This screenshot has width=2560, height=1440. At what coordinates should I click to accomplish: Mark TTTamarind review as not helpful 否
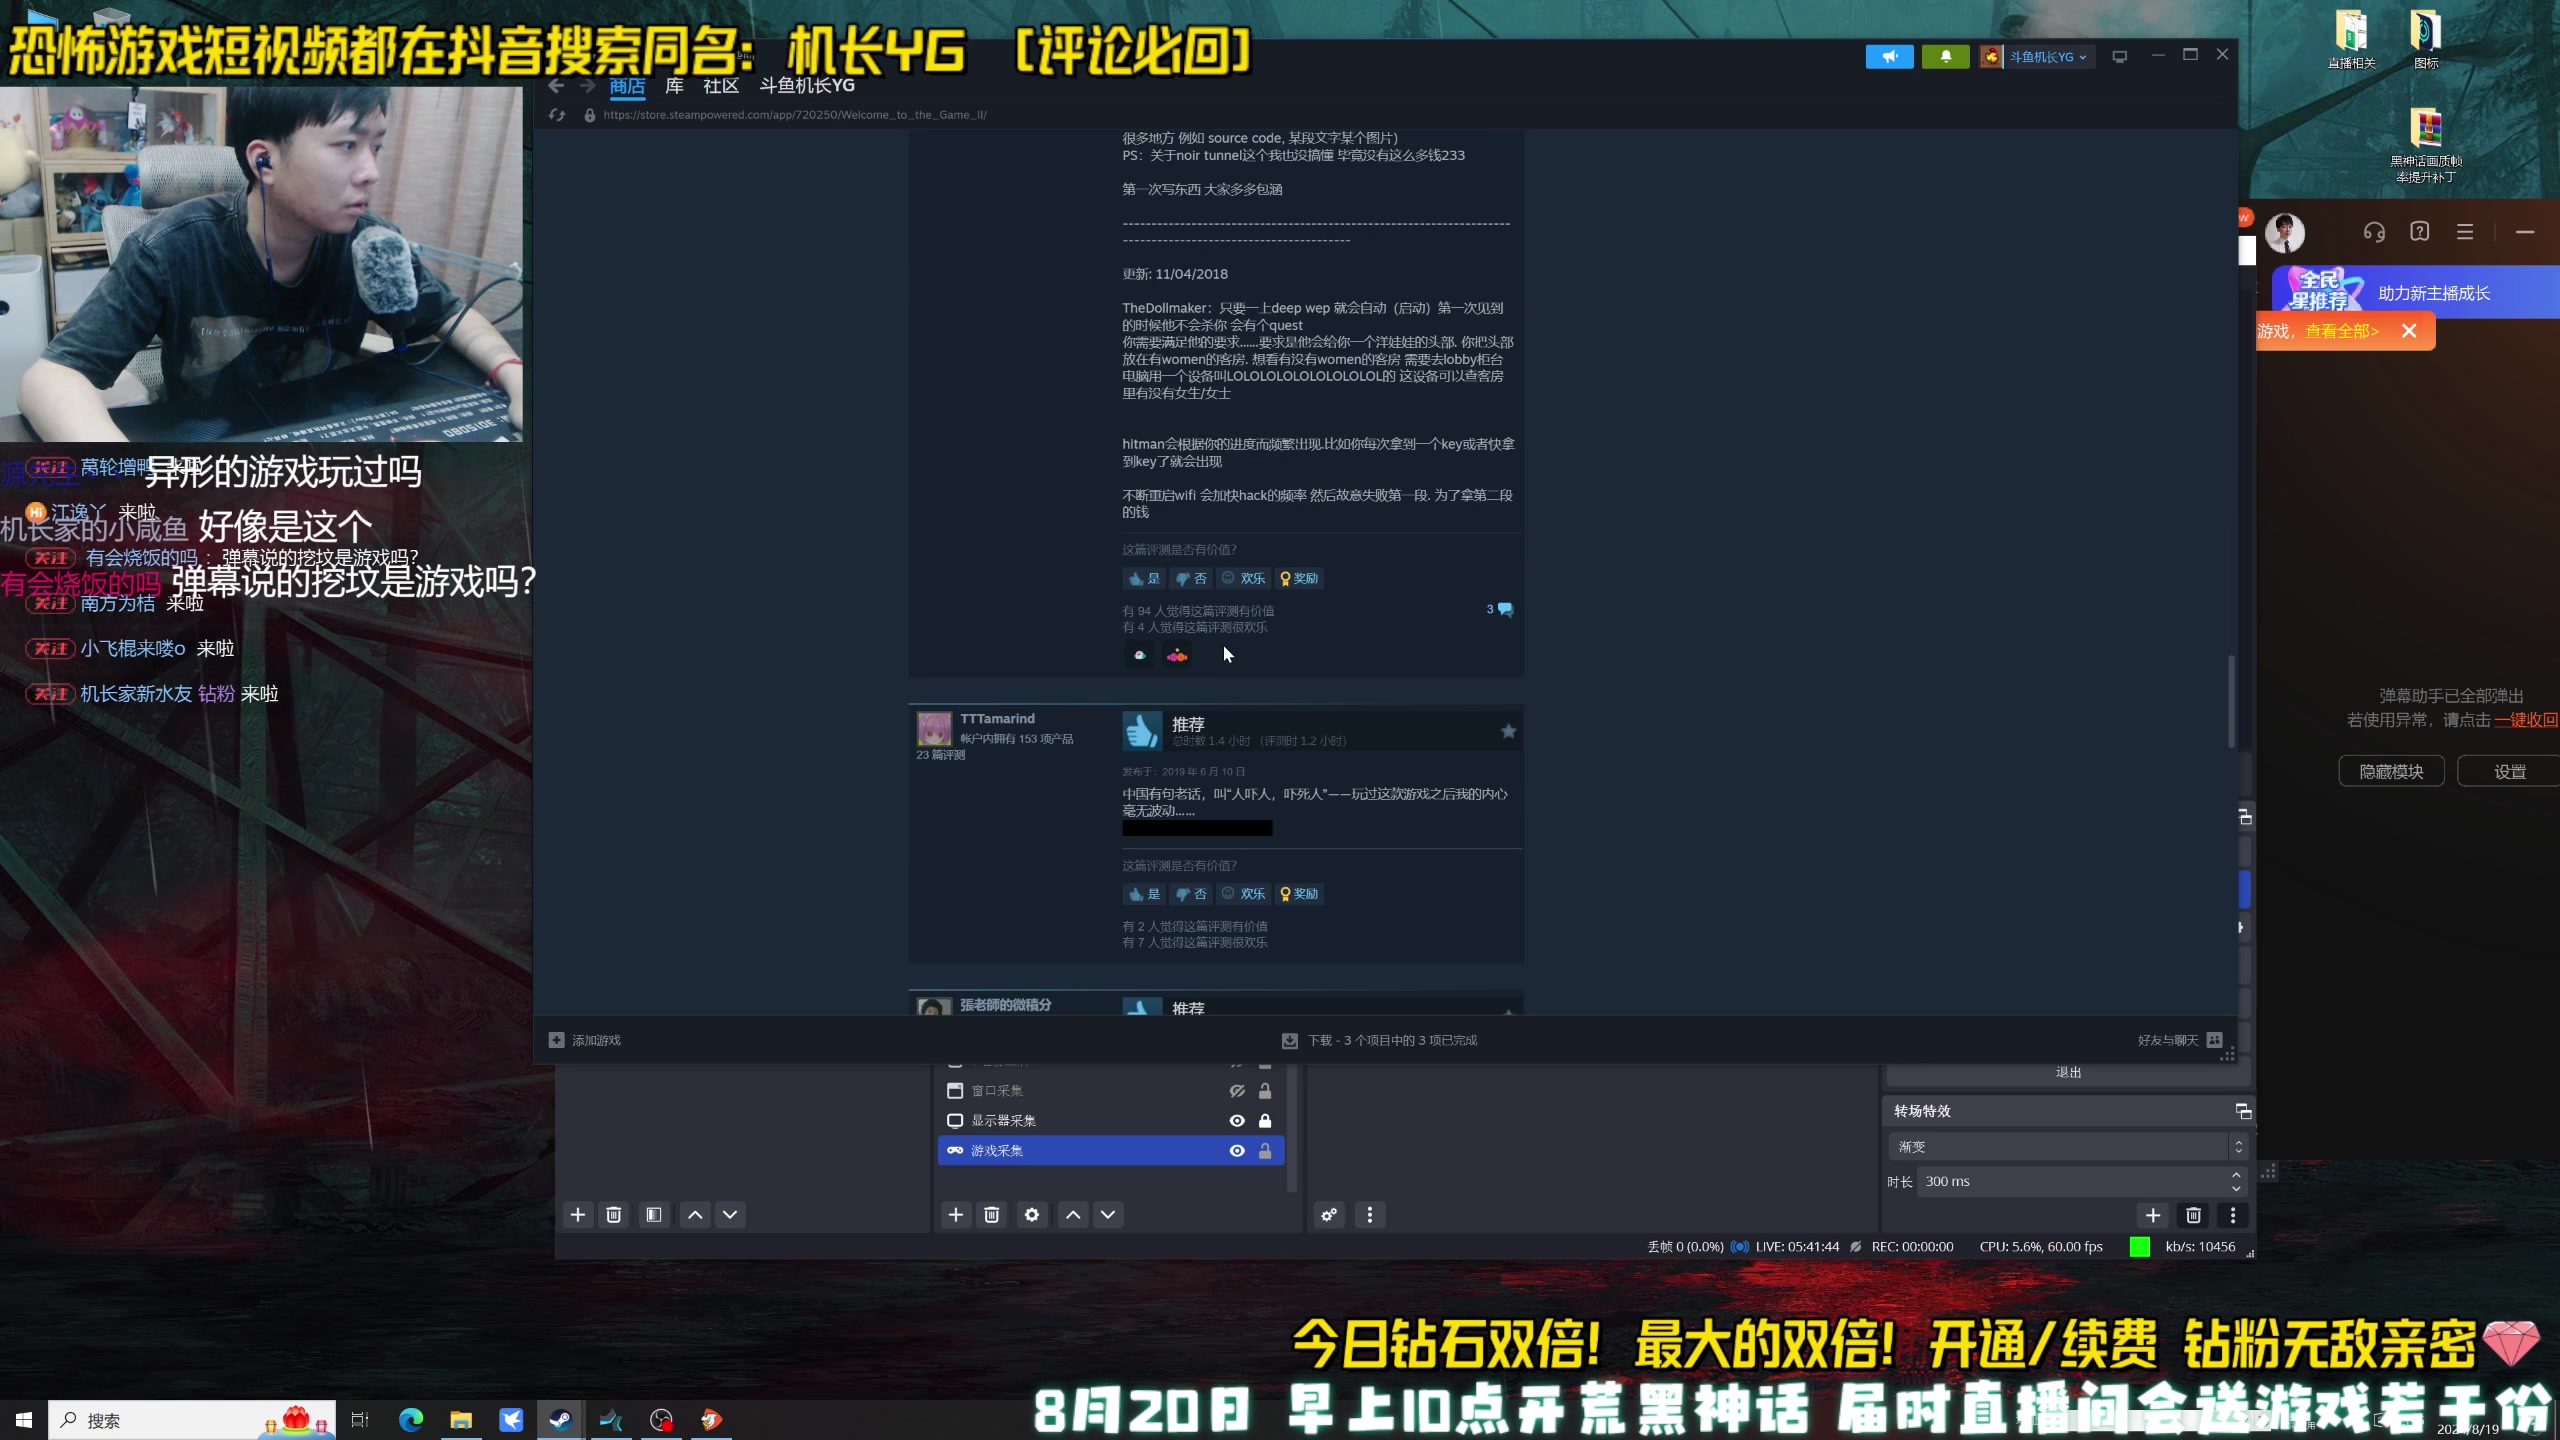[1191, 894]
